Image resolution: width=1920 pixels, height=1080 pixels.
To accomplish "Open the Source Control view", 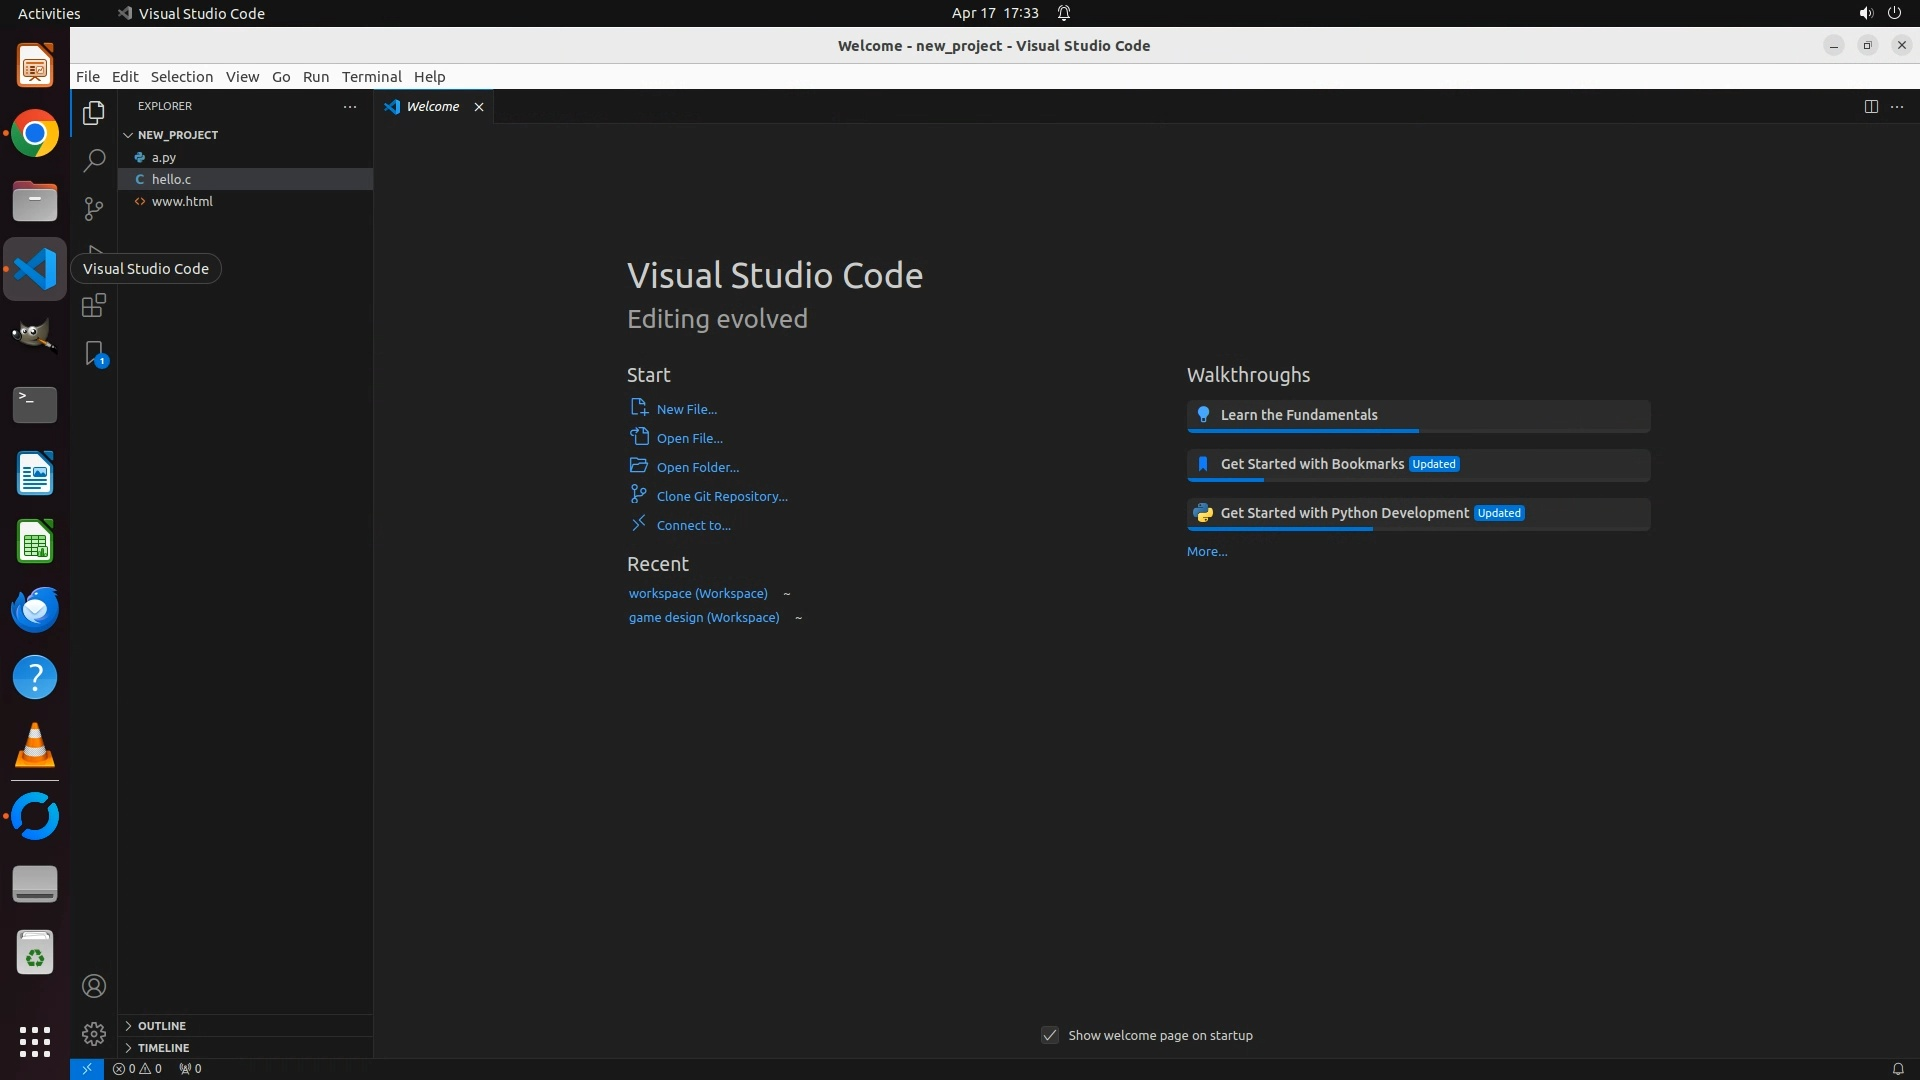I will point(94,208).
